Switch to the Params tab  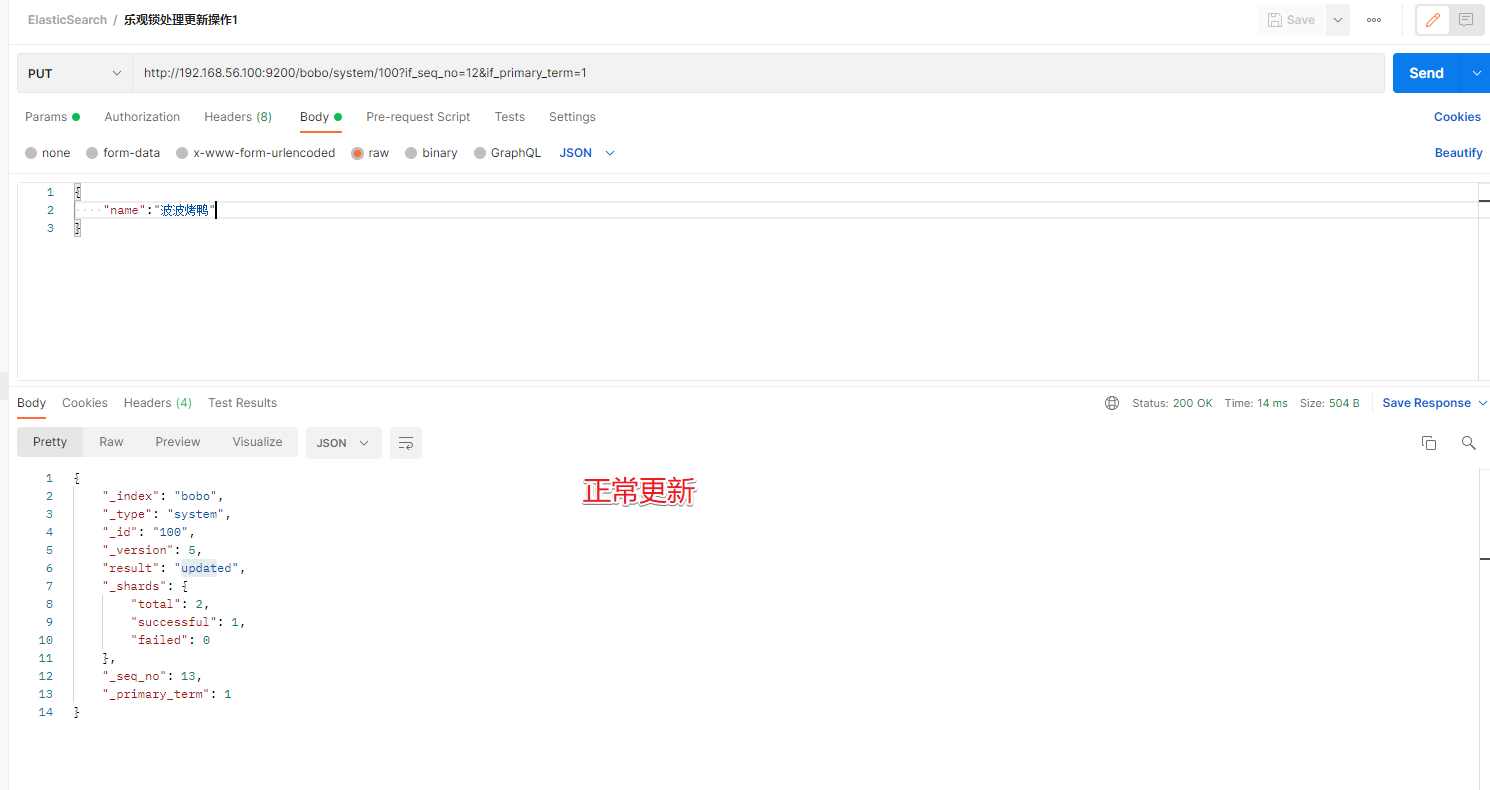click(x=52, y=117)
